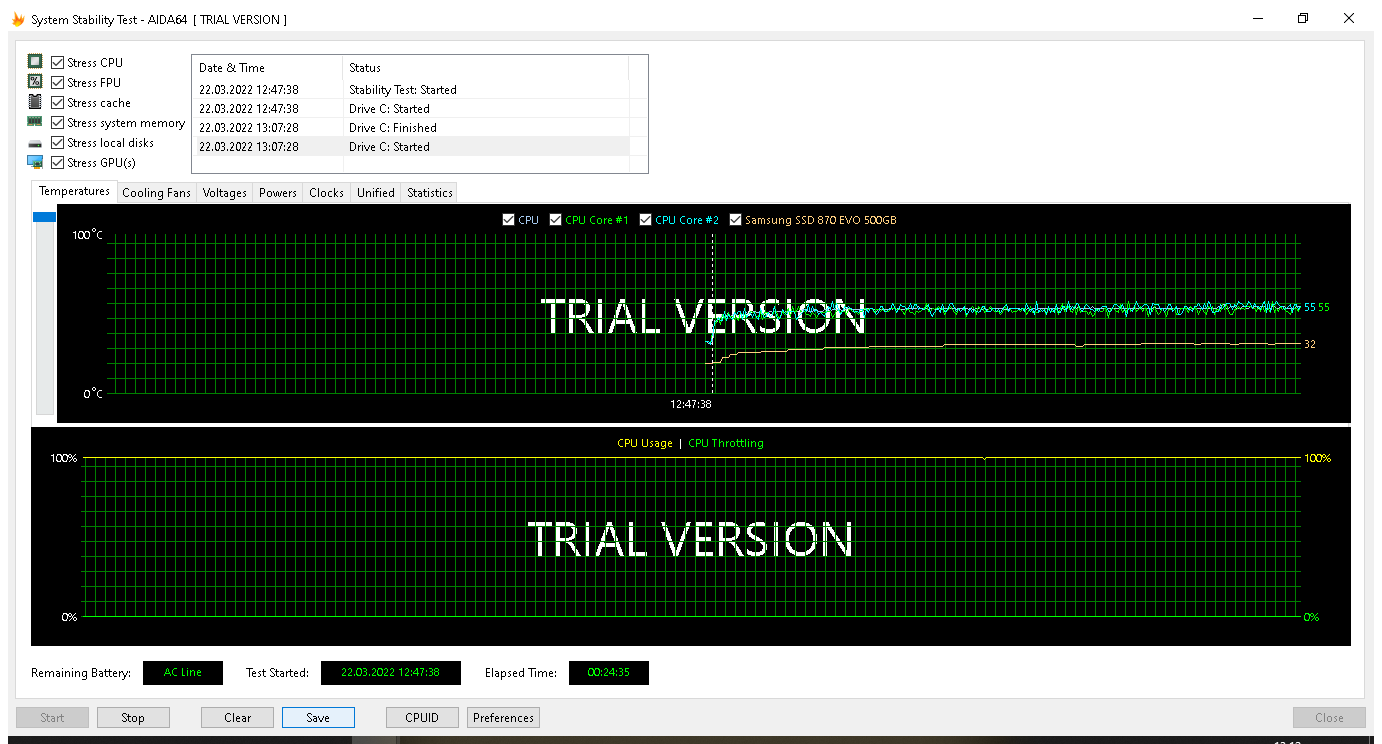1382x744 pixels.
Task: Click the 100°C label on the temperature axis
Action: click(87, 235)
